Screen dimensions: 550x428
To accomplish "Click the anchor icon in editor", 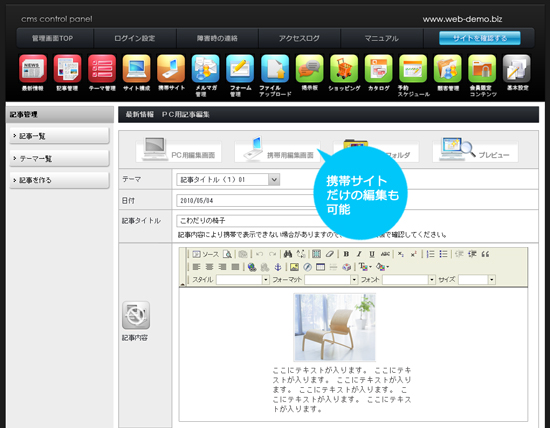I will coord(277,267).
